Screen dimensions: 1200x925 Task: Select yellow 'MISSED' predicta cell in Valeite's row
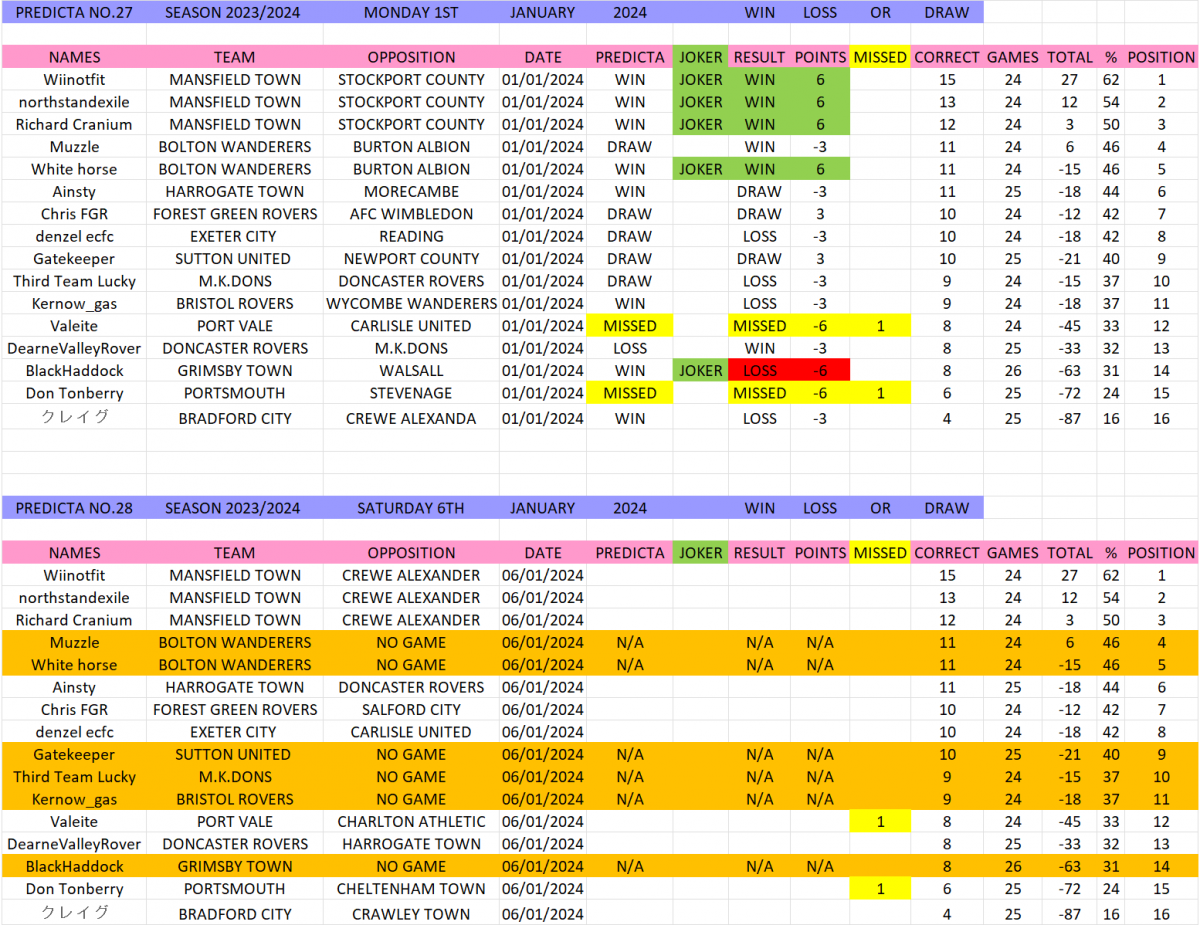tap(630, 326)
